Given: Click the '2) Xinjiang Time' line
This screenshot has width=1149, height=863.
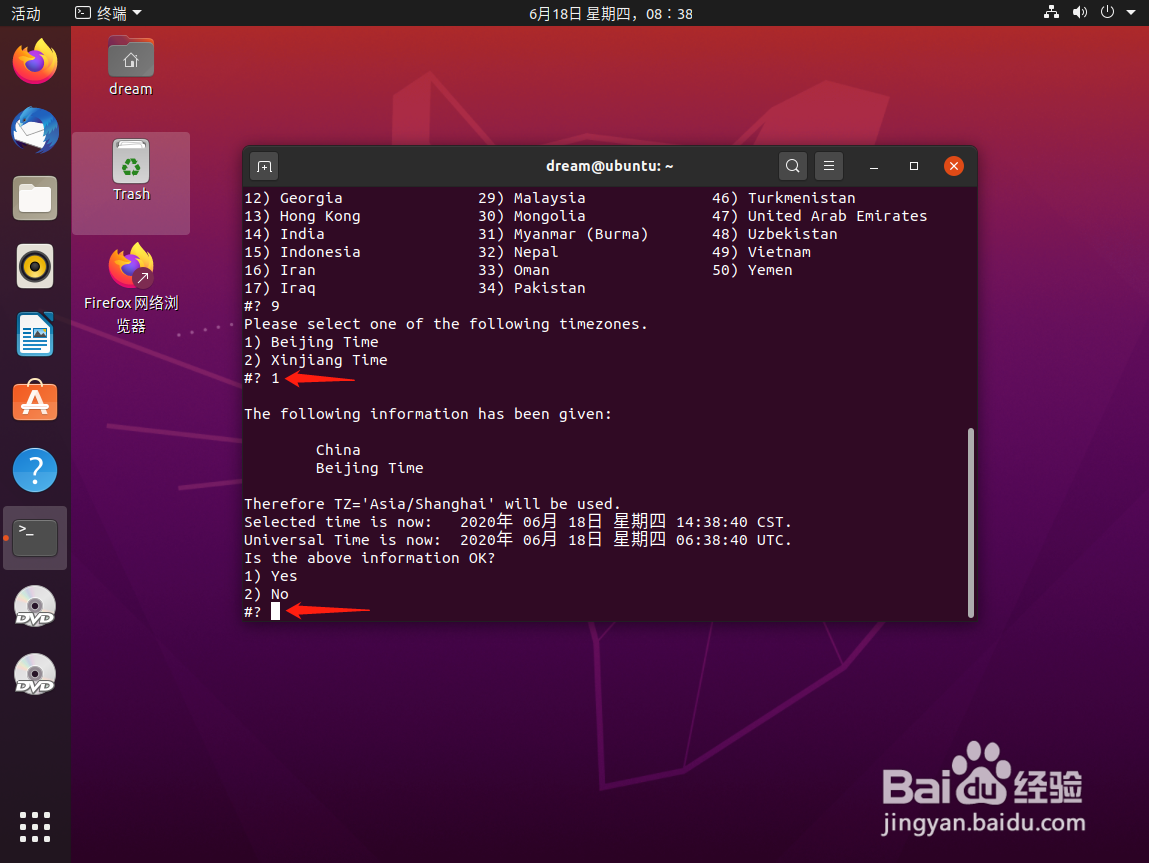Looking at the screenshot, I should point(316,360).
